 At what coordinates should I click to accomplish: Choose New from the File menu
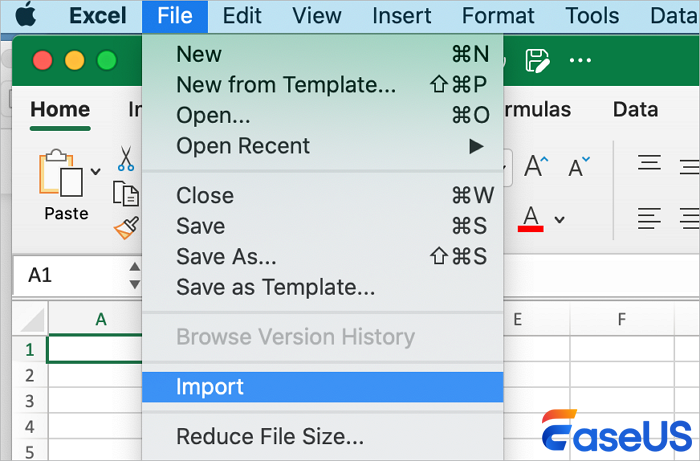pos(323,54)
